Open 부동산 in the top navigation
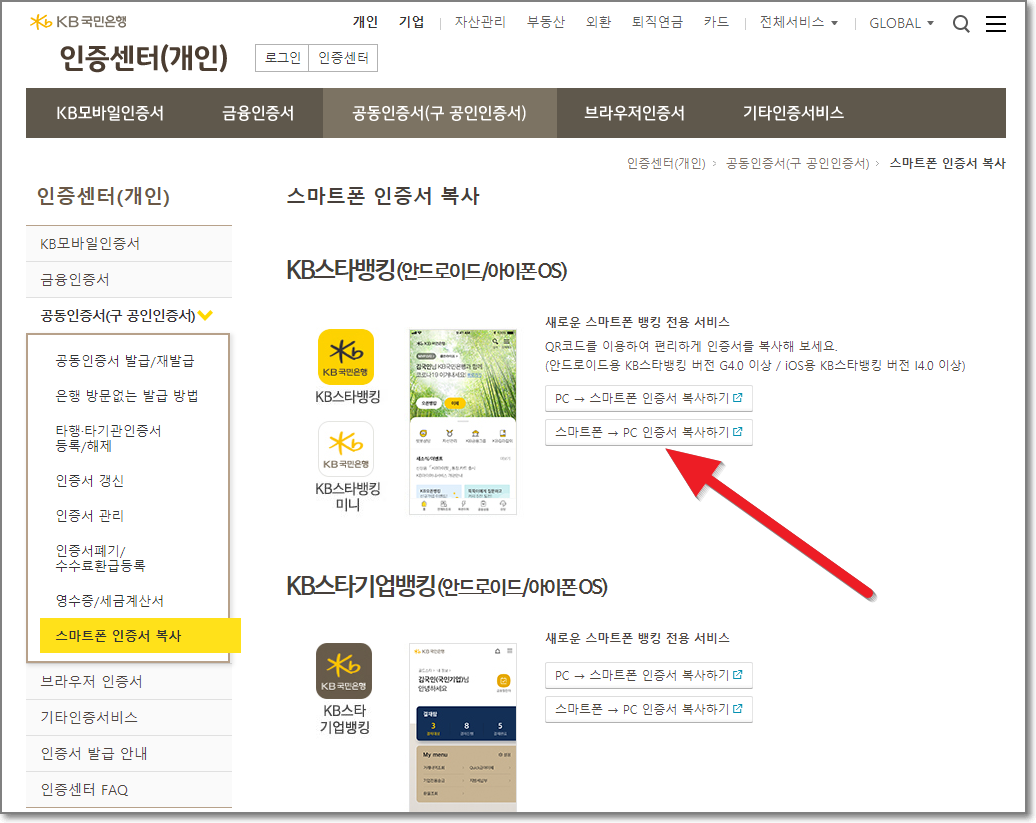This screenshot has height=823, width=1036. [x=545, y=22]
